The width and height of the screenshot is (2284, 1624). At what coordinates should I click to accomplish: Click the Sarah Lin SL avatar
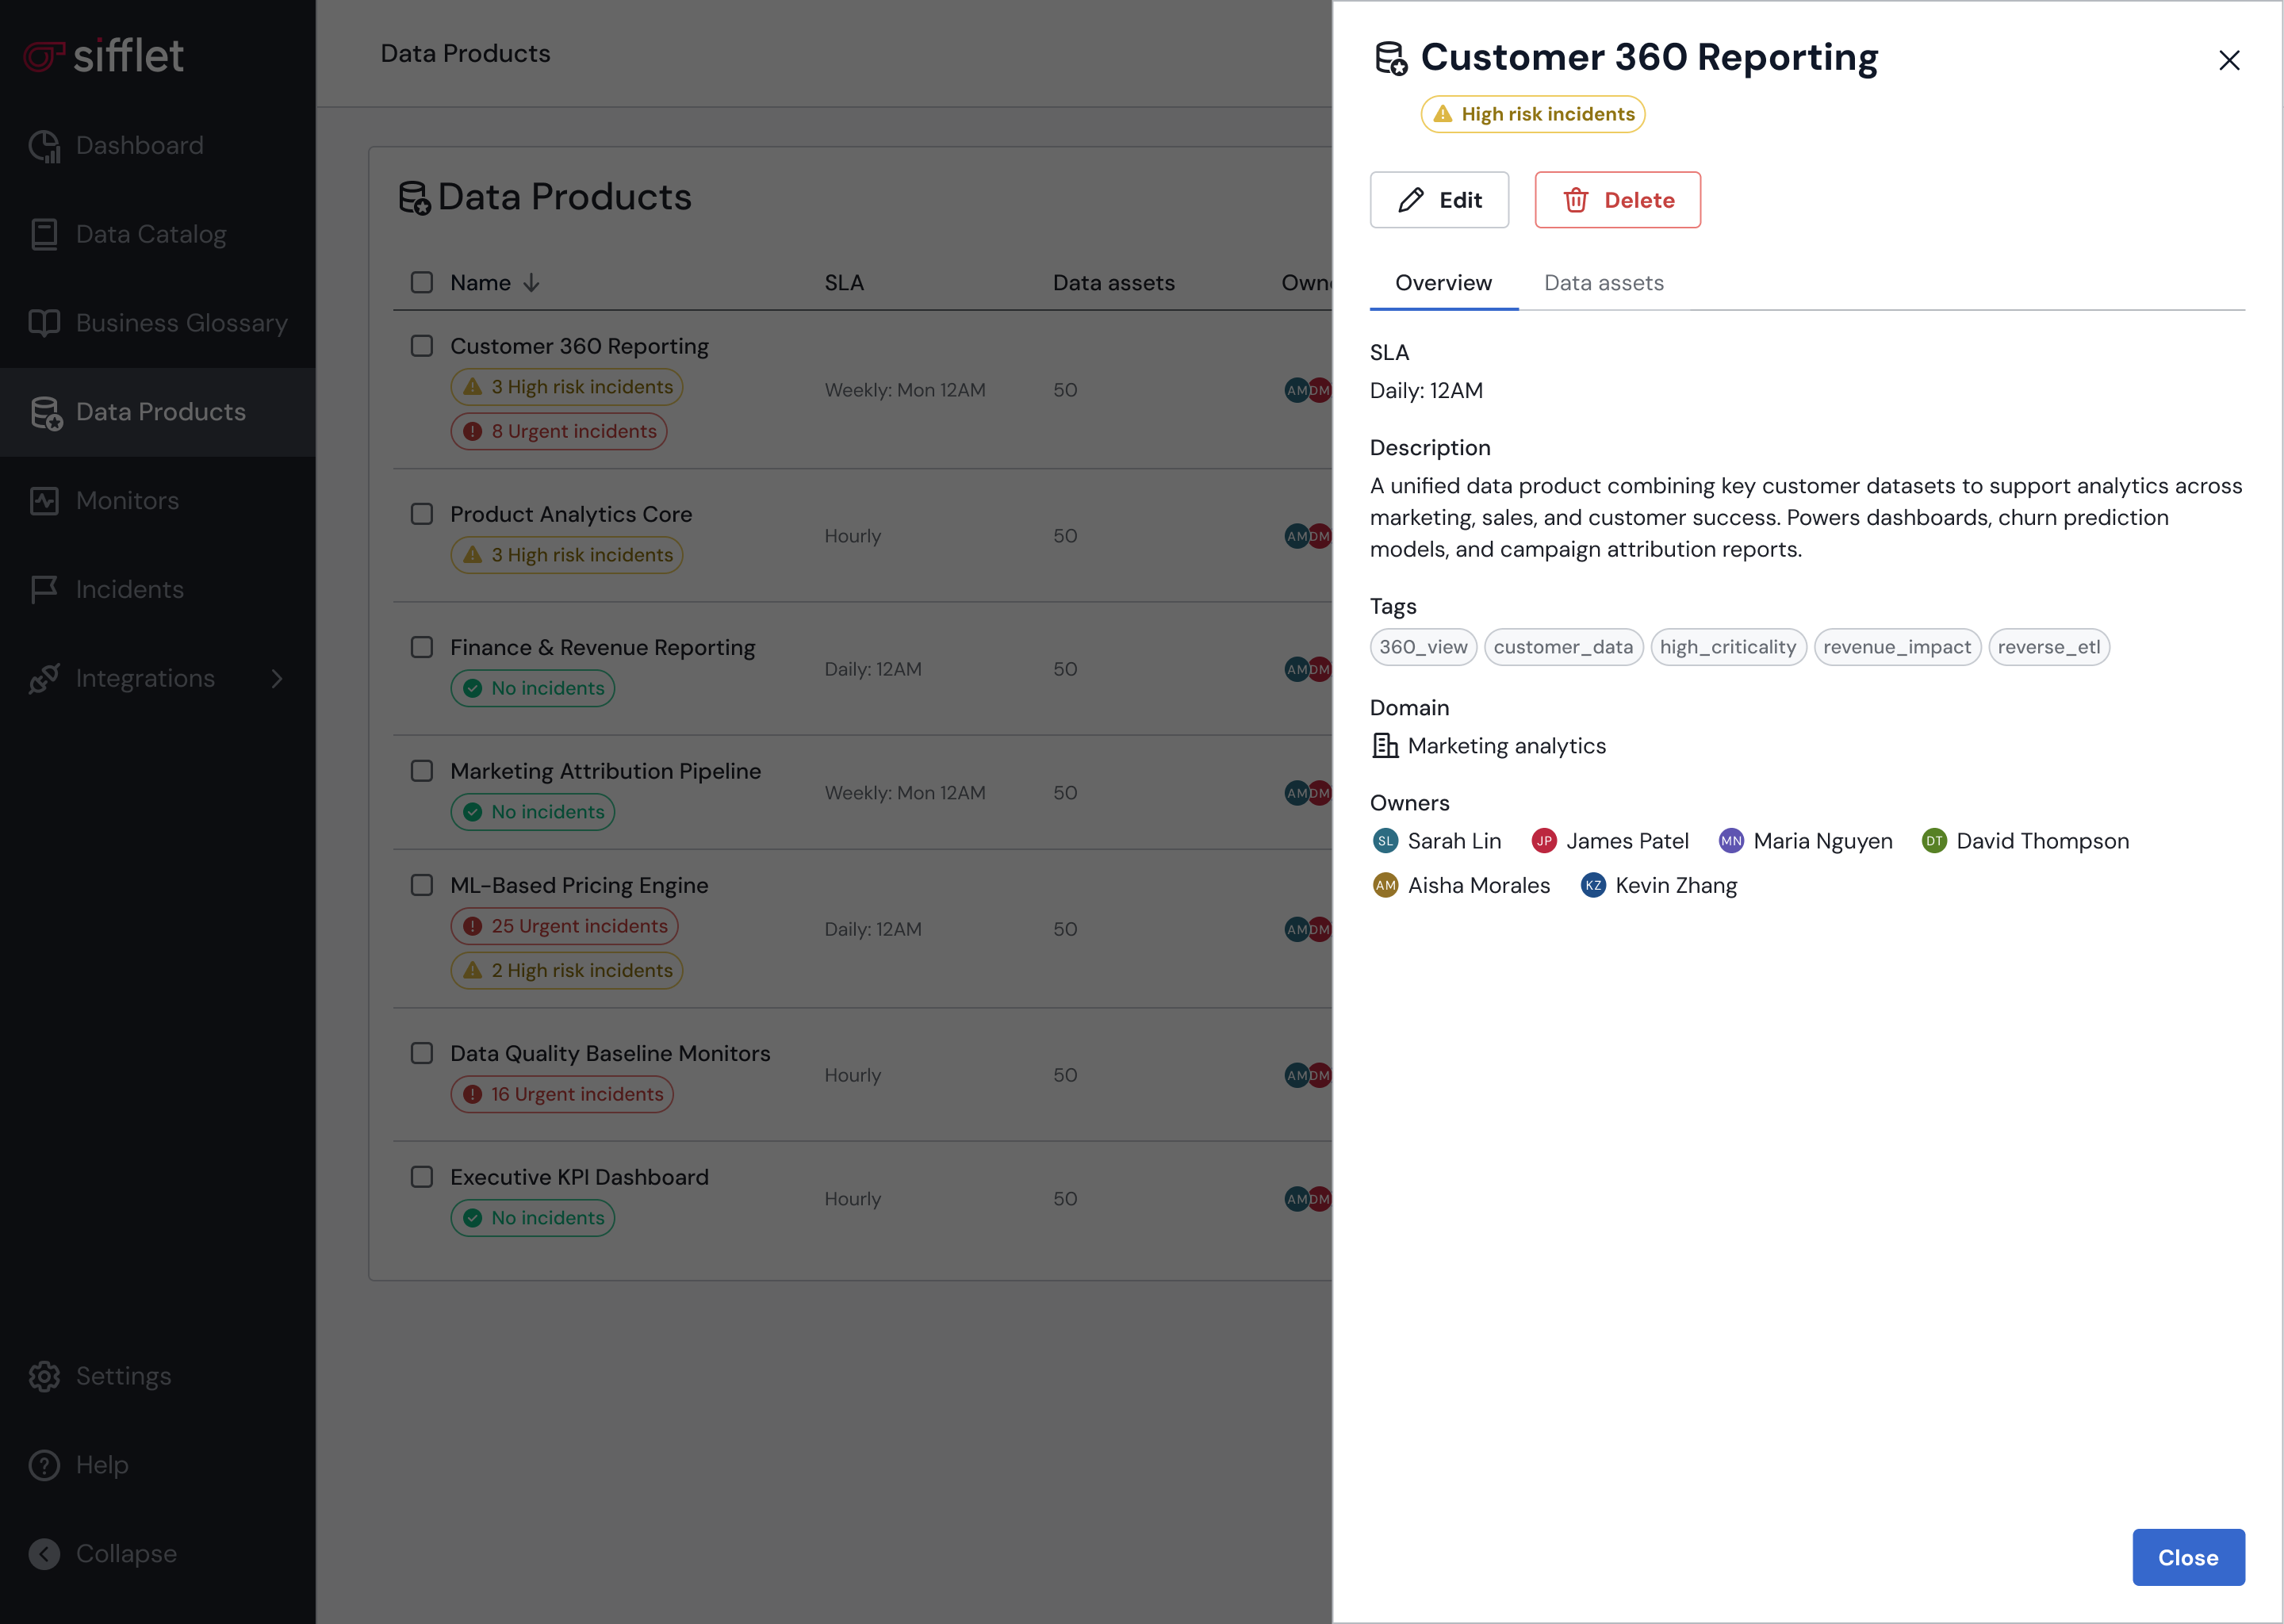point(1385,841)
